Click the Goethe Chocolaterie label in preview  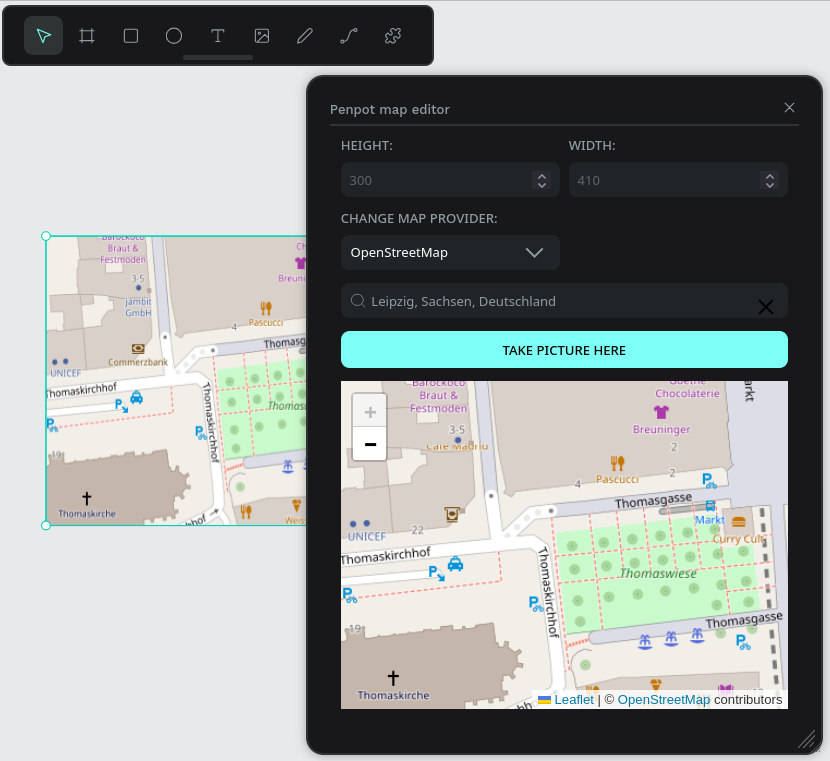click(687, 388)
